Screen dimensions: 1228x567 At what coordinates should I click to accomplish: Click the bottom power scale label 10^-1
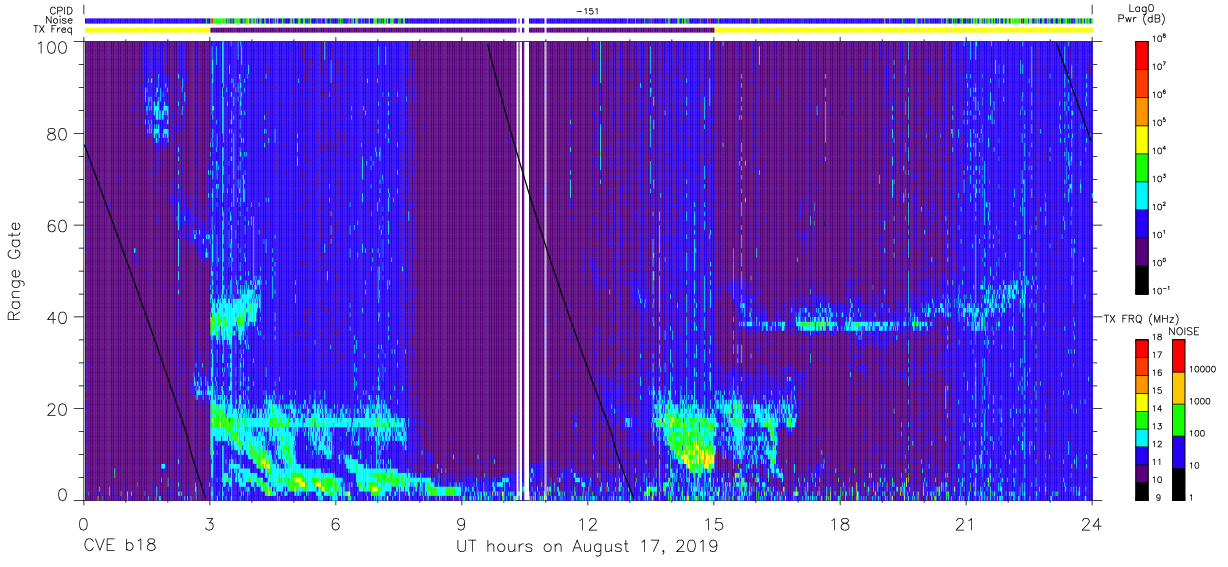tap(1163, 291)
